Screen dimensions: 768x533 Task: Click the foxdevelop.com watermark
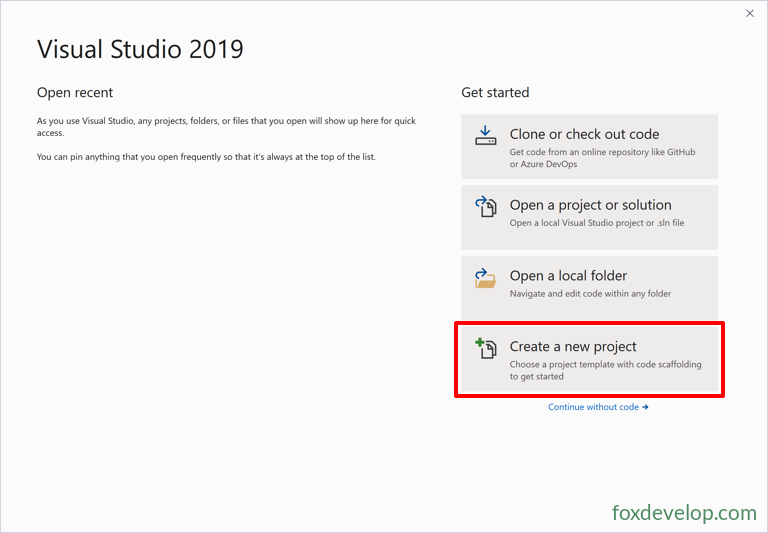pyautogui.click(x=684, y=513)
